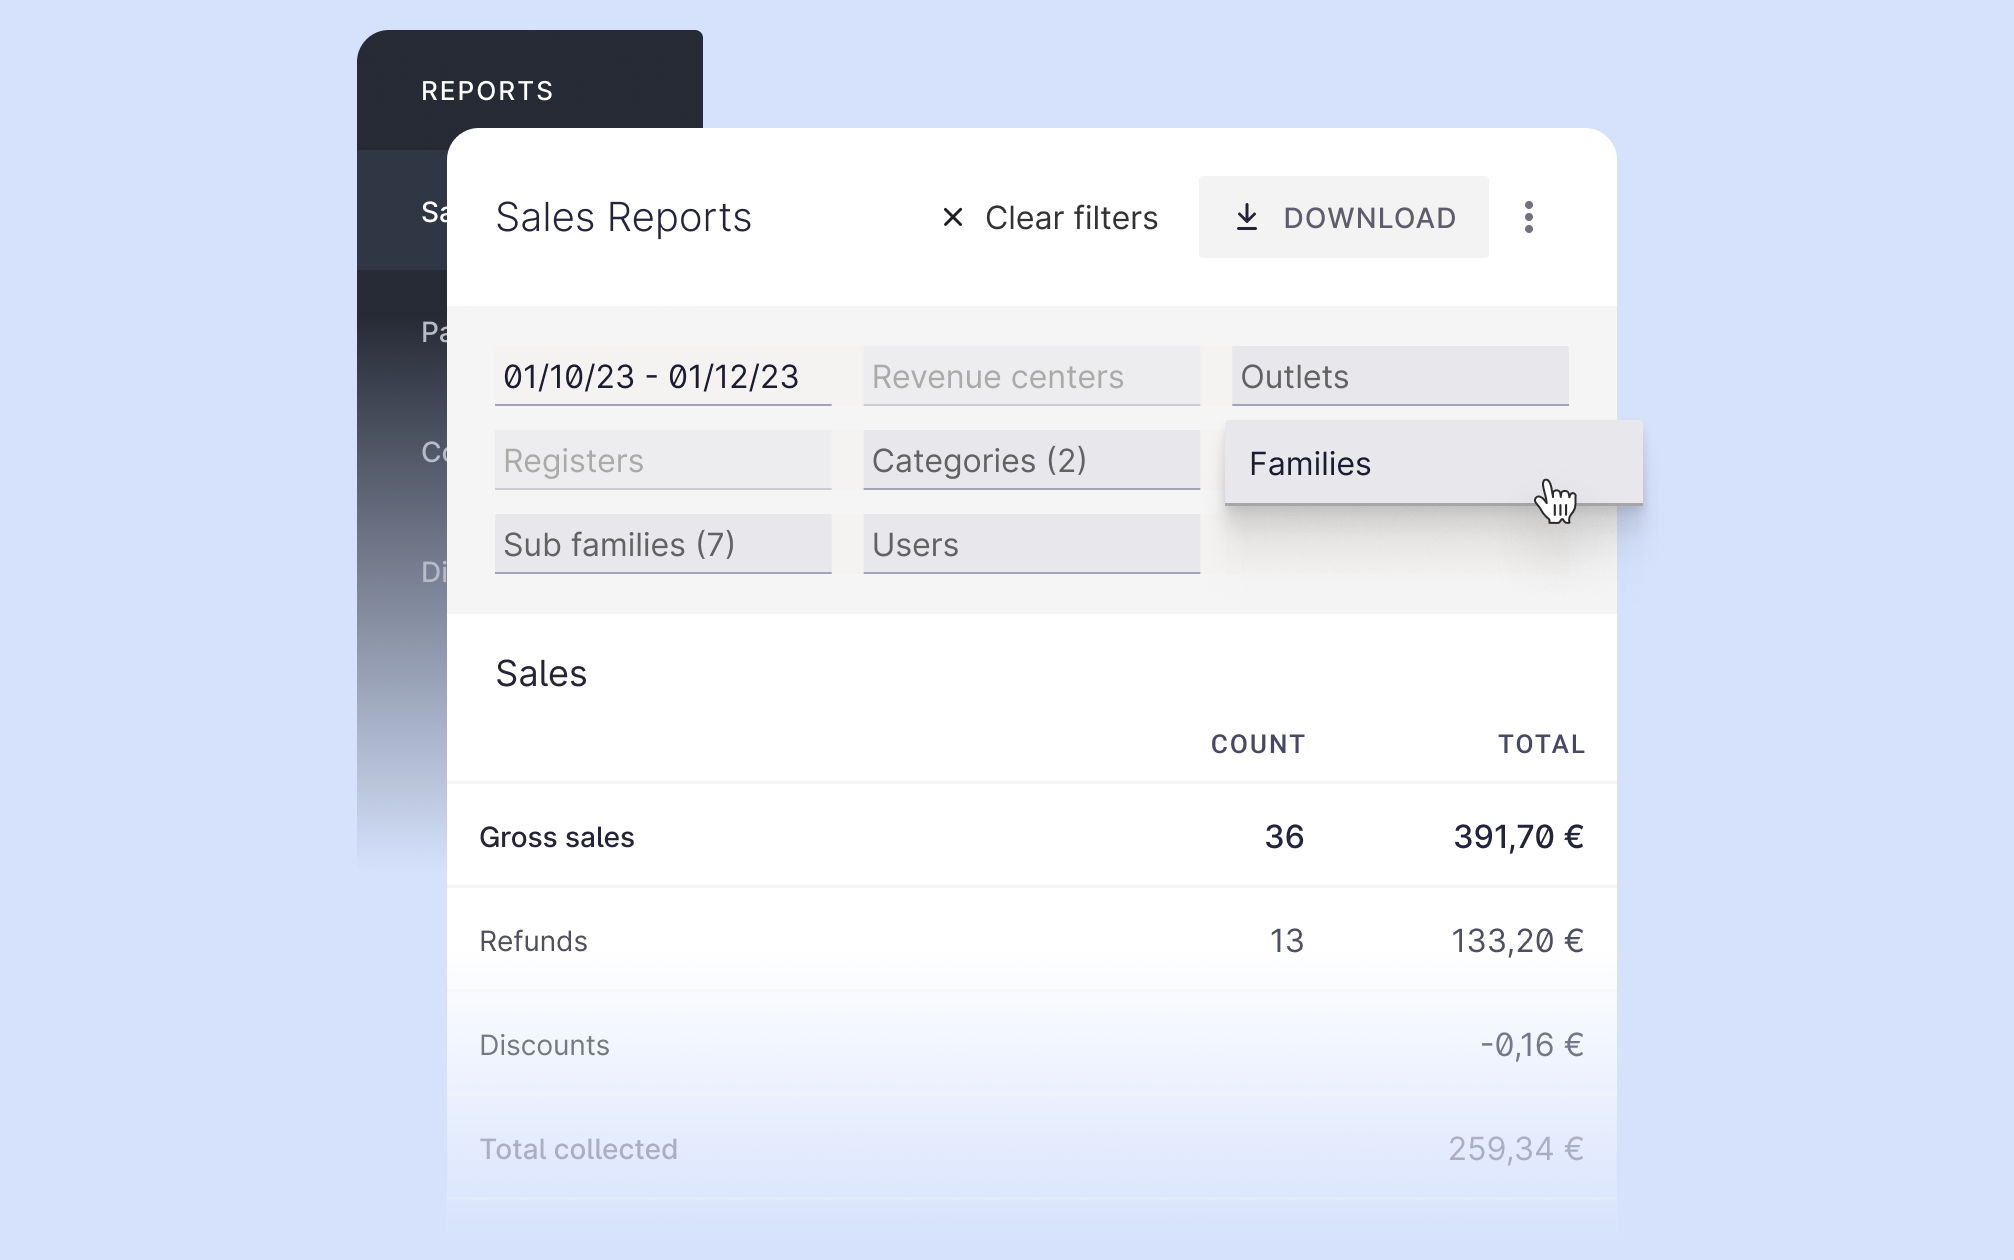Open the date range 01/10/23 - 01/12/23 field
This screenshot has height=1260, width=2014.
[x=662, y=377]
